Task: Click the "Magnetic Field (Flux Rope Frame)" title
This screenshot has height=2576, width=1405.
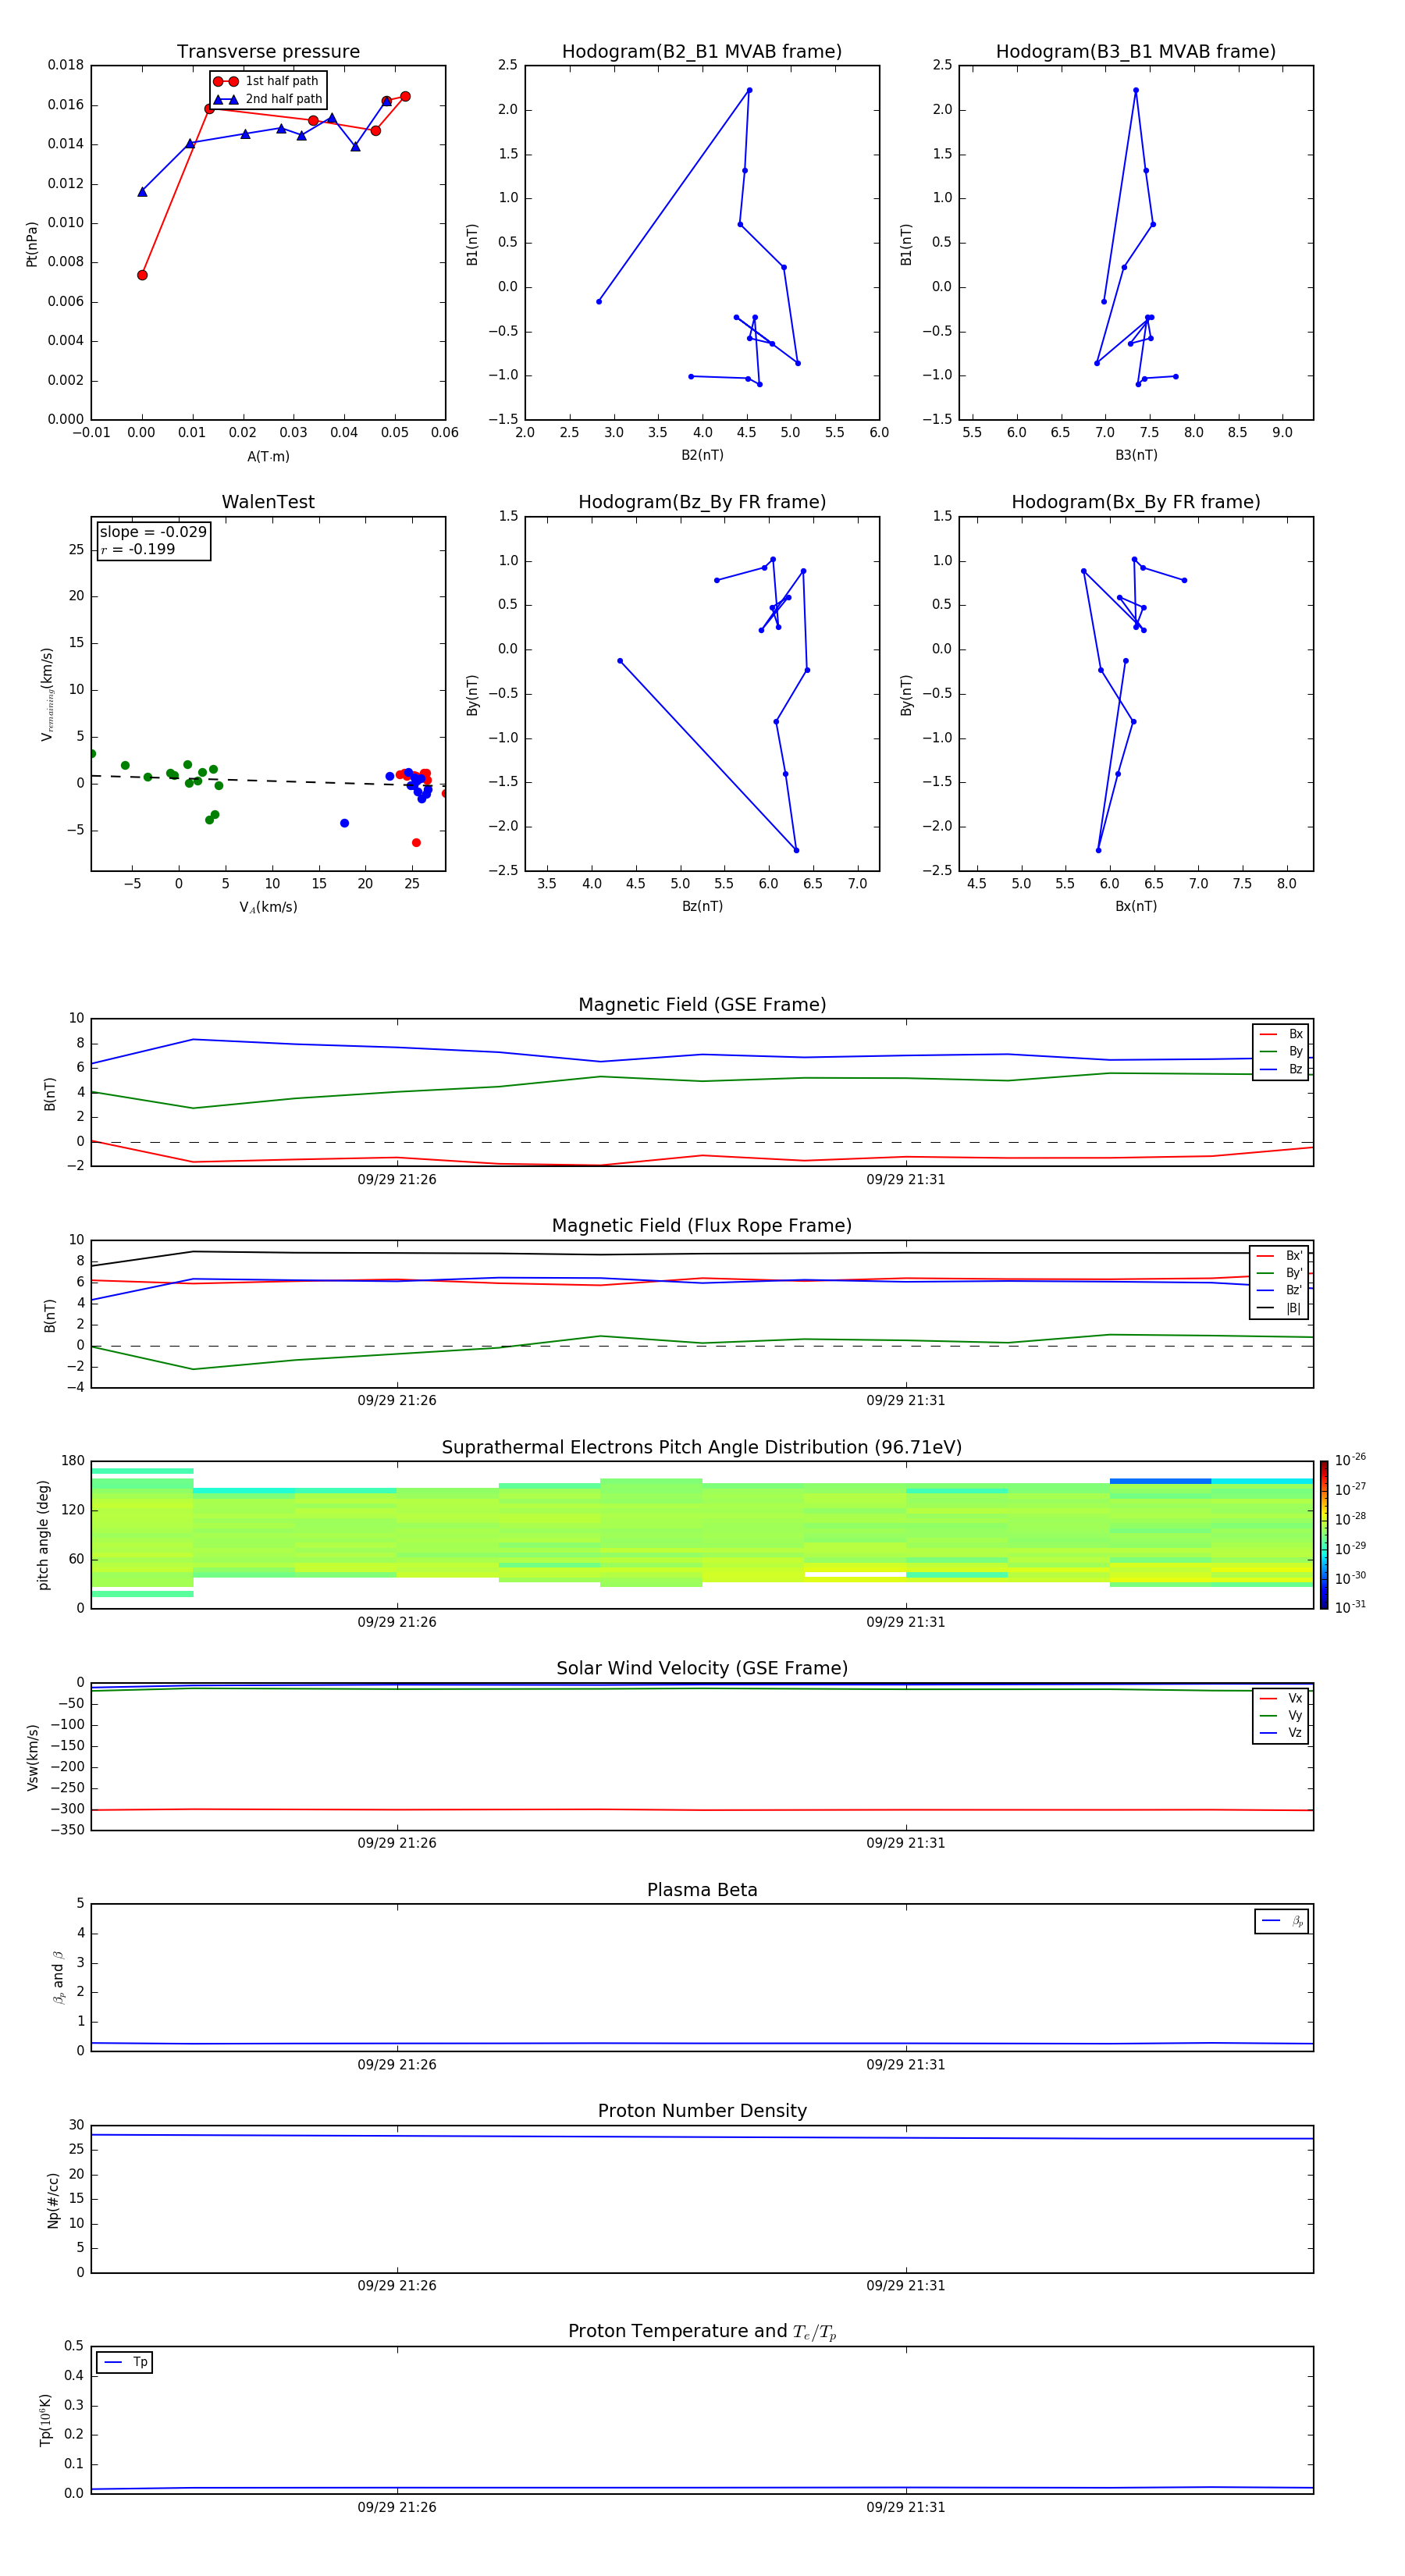Action: tap(702, 1226)
